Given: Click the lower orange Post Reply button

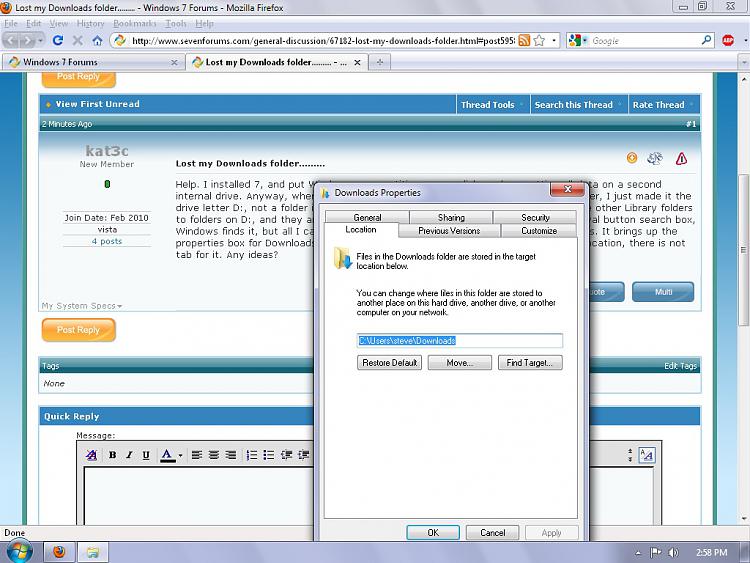Looking at the screenshot, I should coord(78,330).
